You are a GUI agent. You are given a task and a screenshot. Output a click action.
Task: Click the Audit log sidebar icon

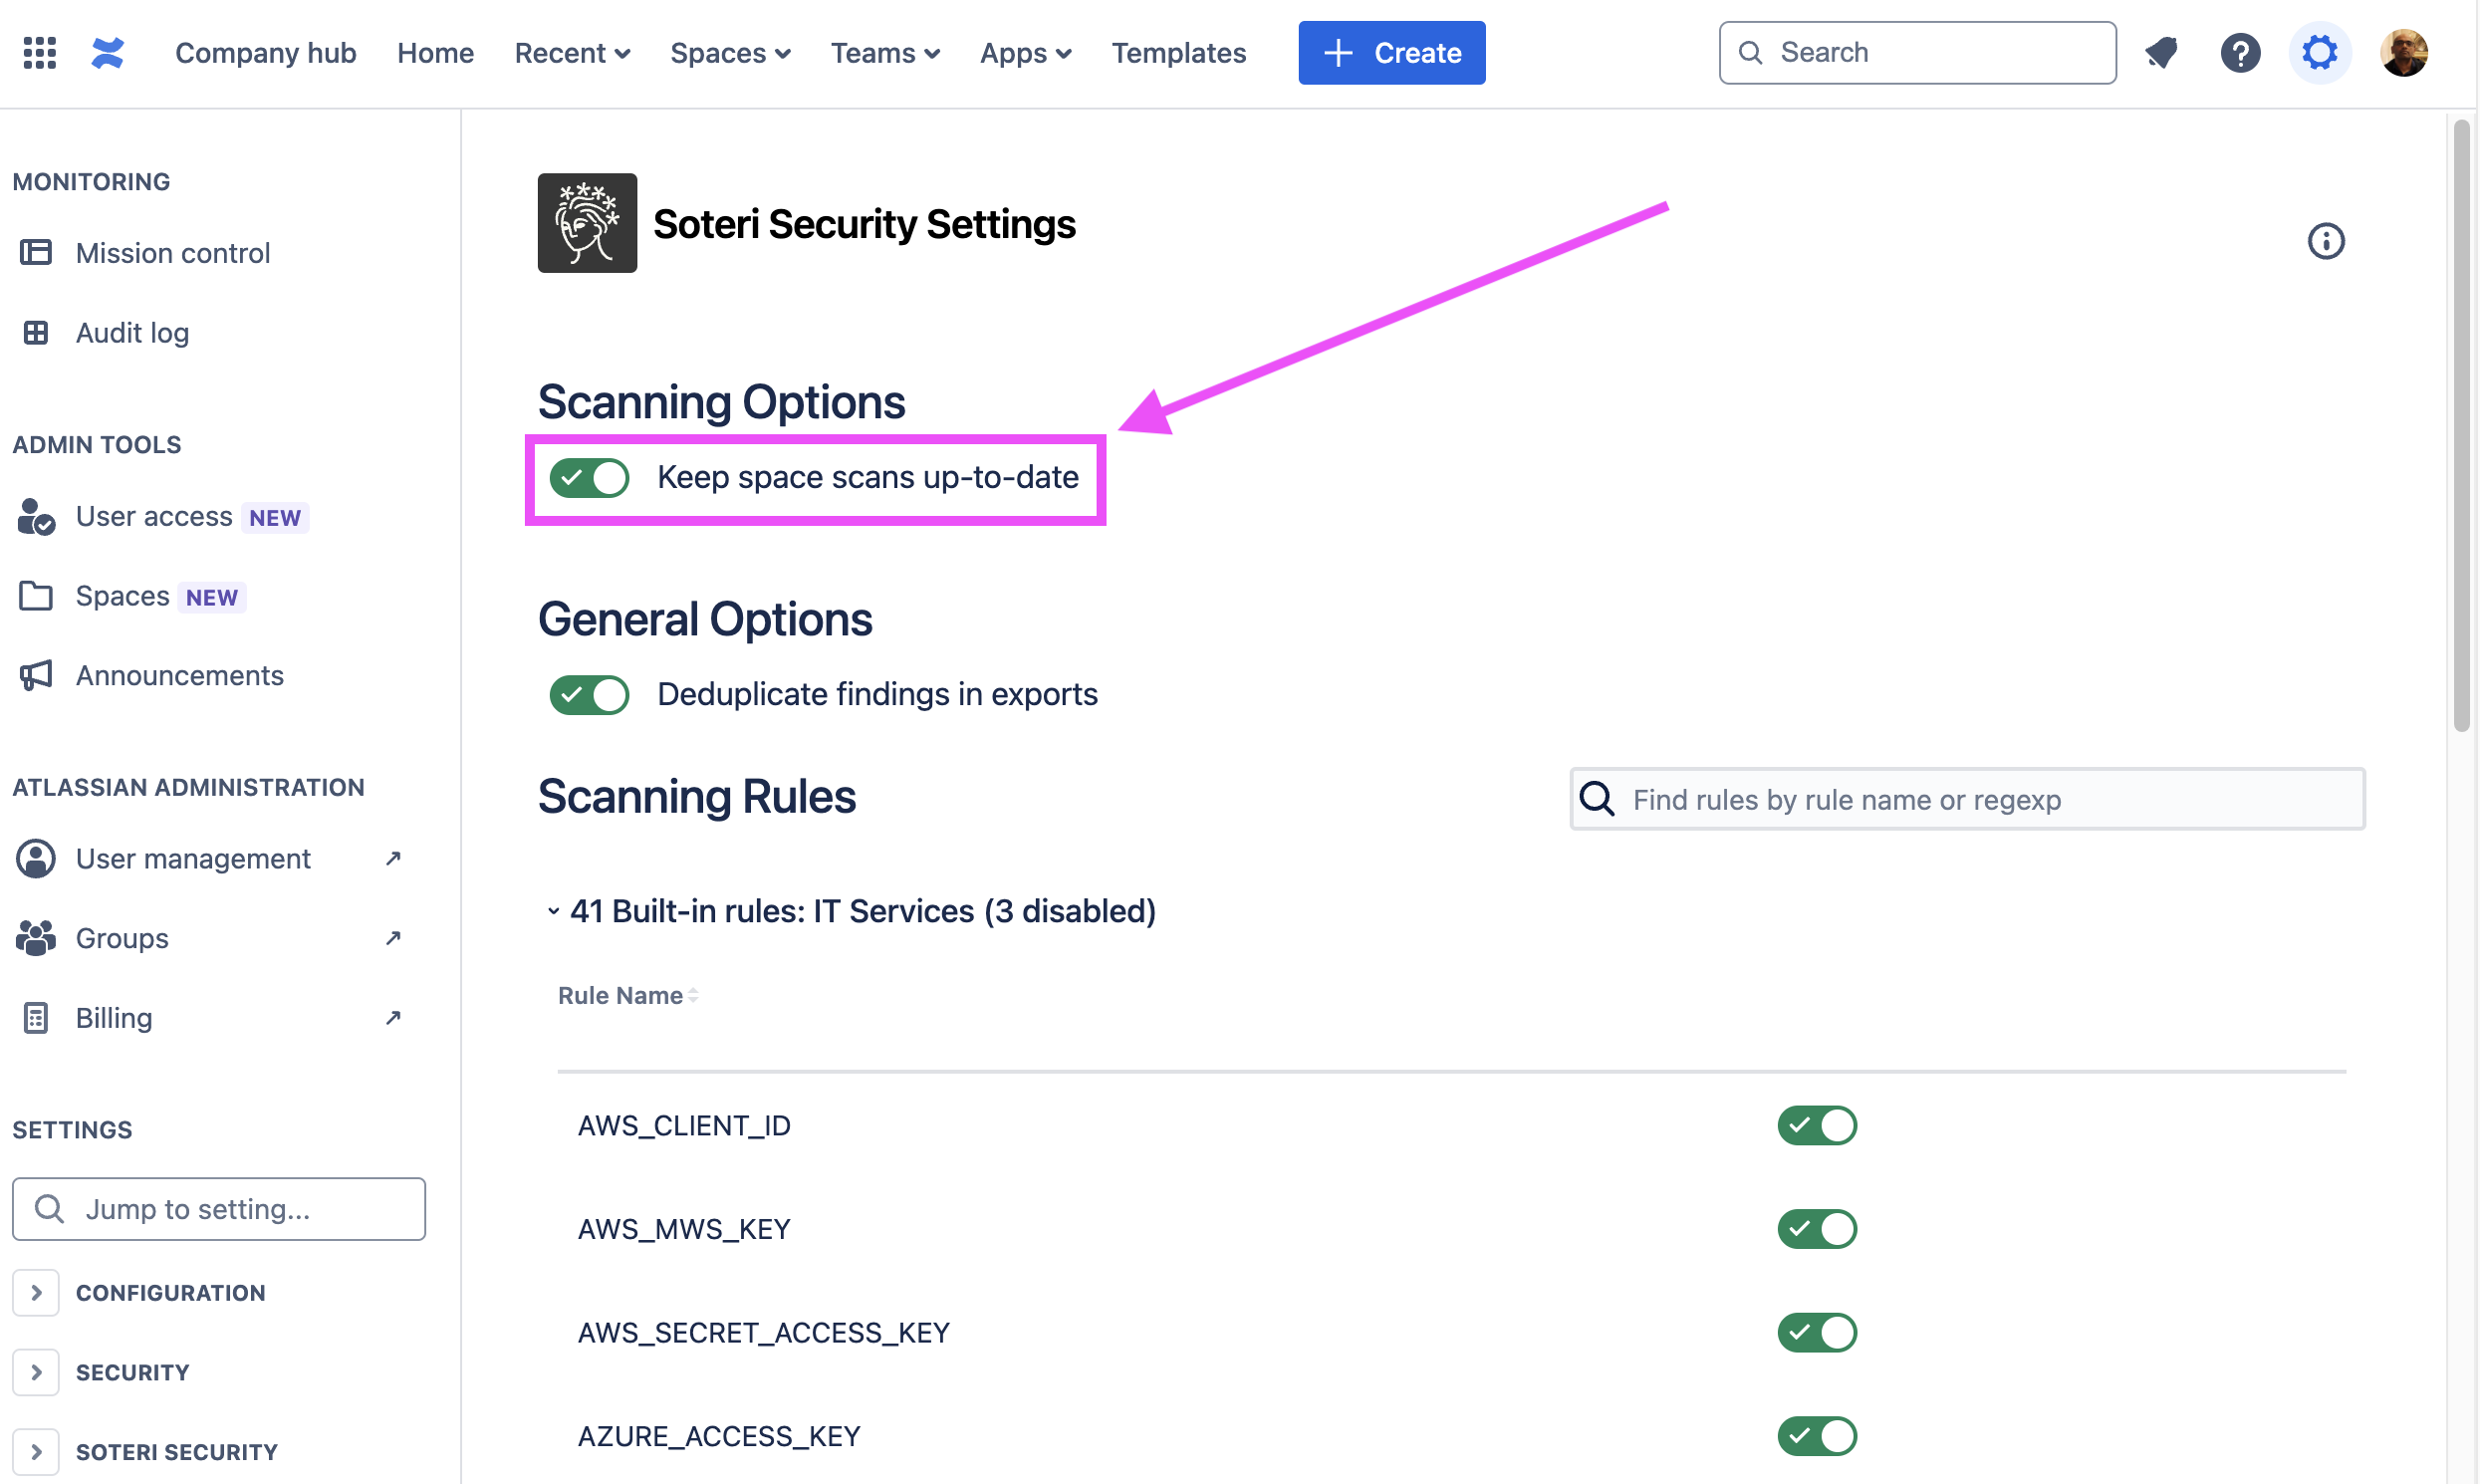click(36, 333)
